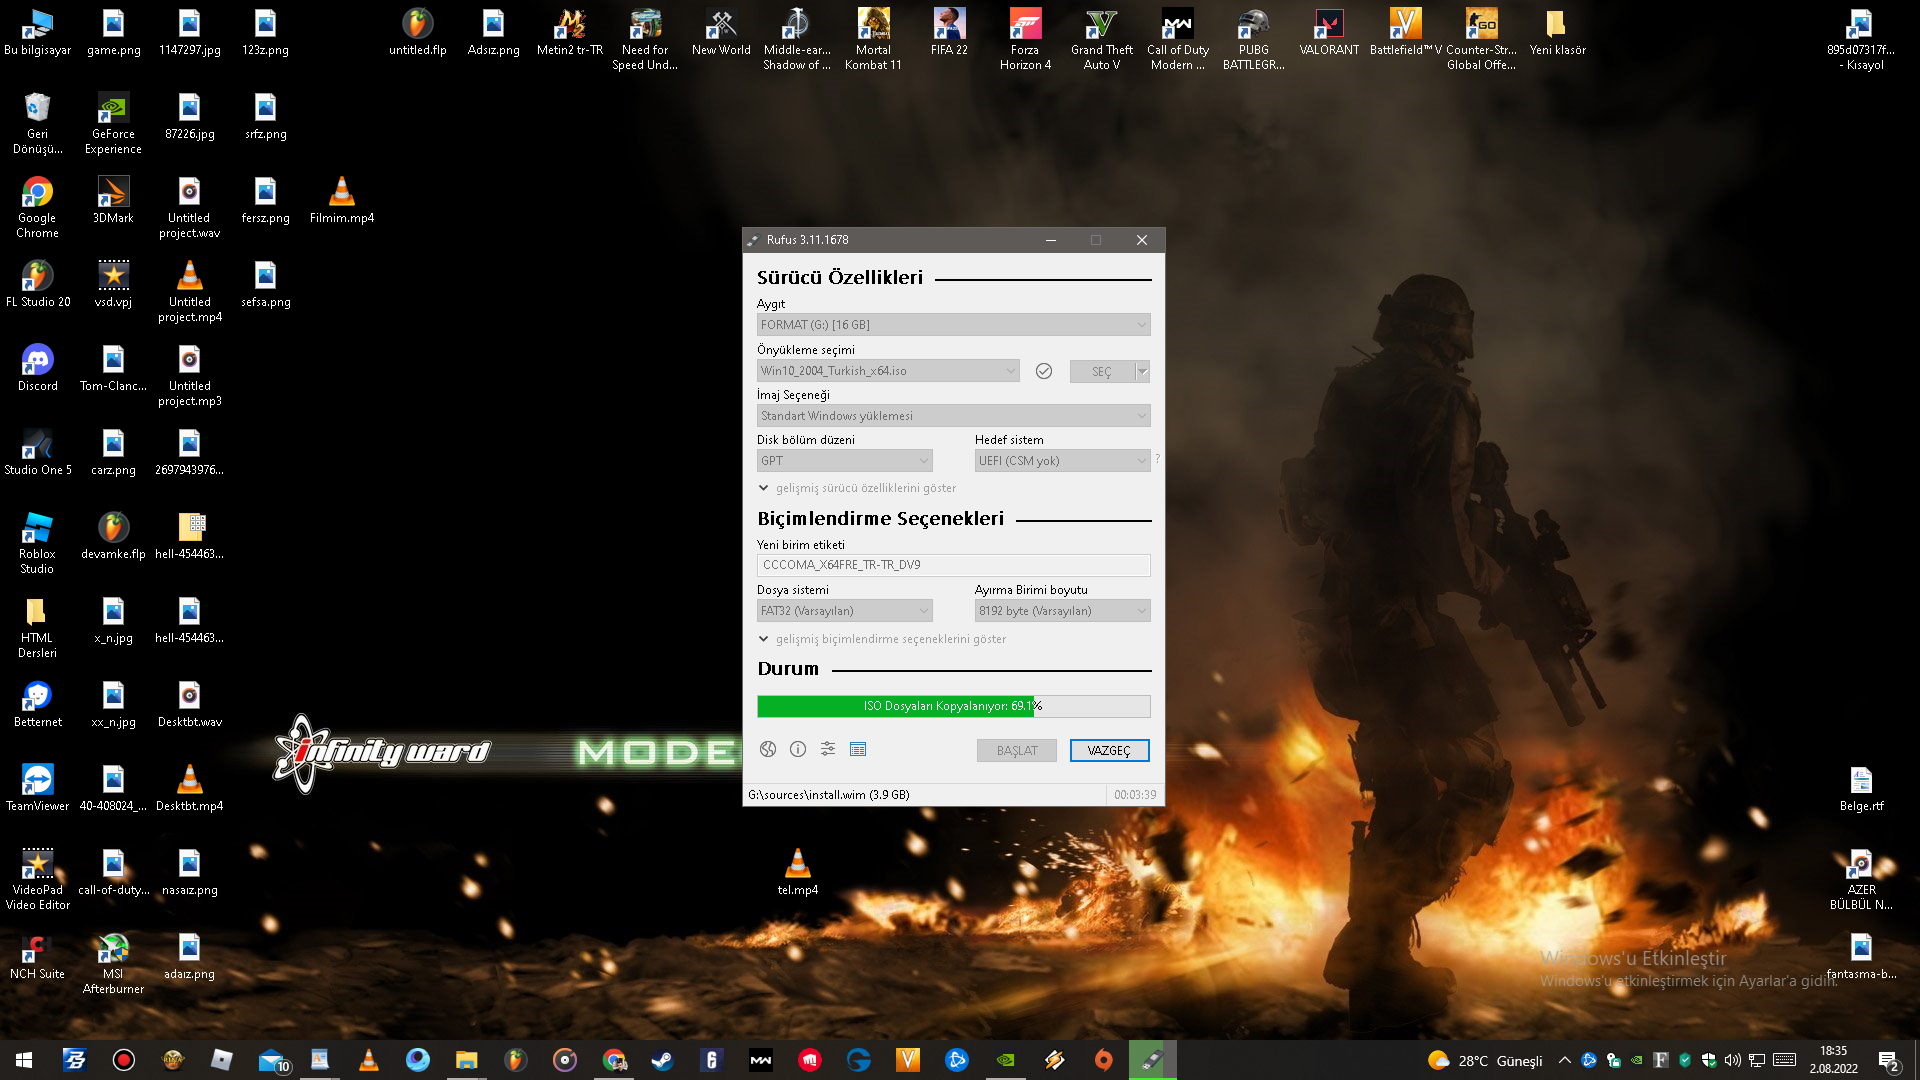Screen dimensions: 1920x1080
Task: Click the Rufus about info icon
Action: pyautogui.click(x=798, y=749)
